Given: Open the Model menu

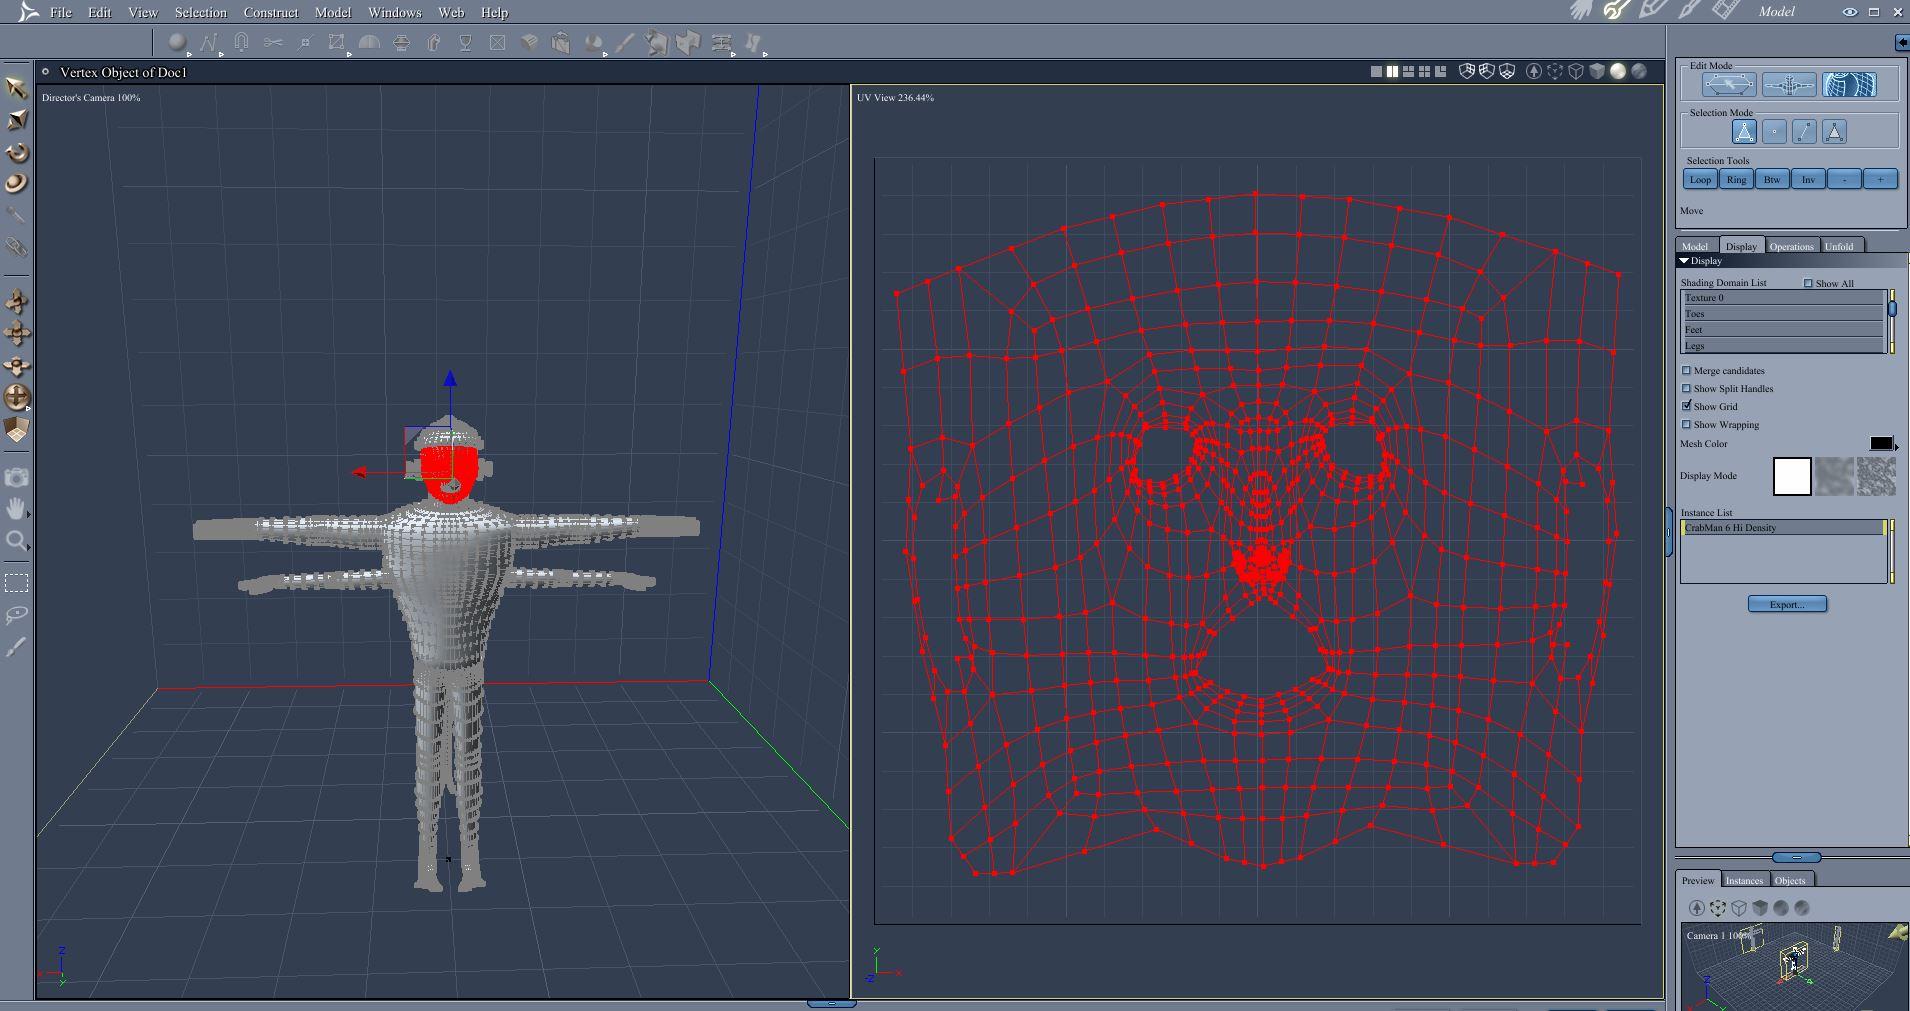Looking at the screenshot, I should coord(332,12).
